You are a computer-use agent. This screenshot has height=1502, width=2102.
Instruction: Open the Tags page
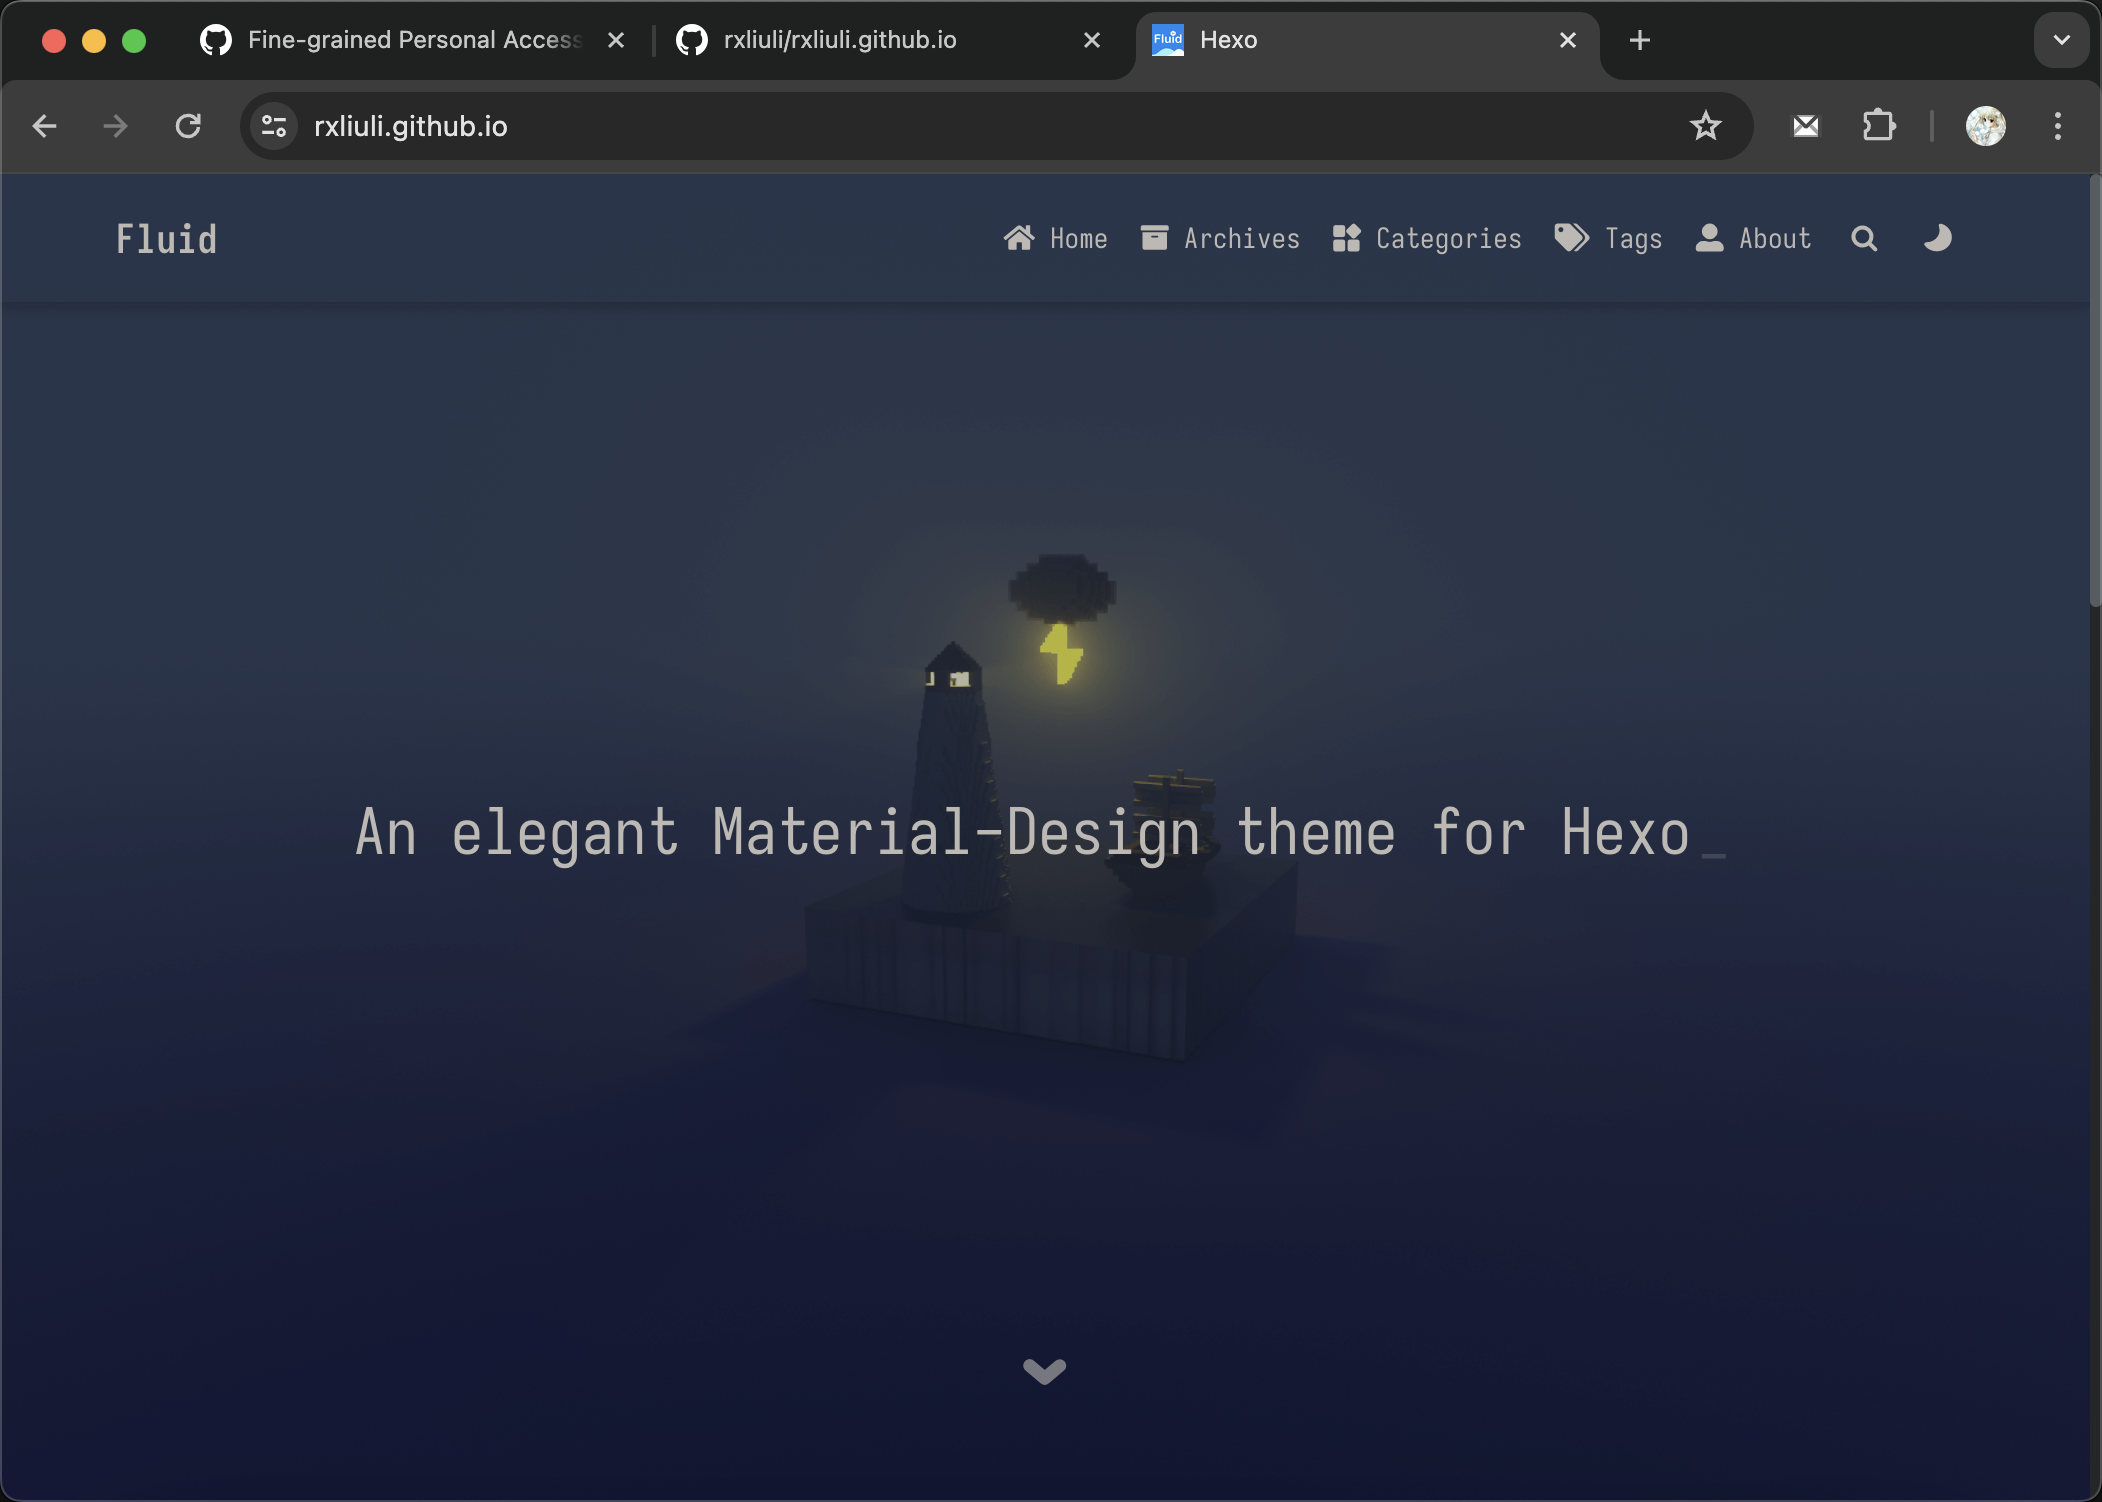coord(1608,239)
